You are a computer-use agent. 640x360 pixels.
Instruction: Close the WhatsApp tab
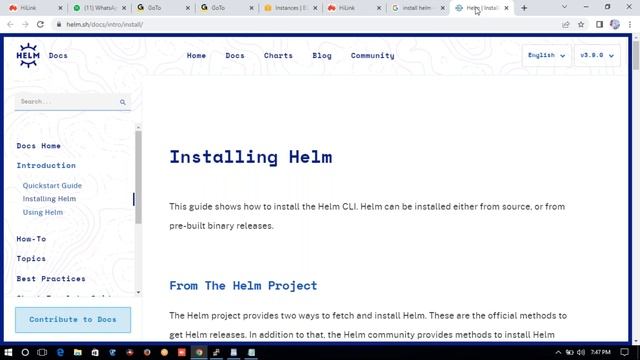(124, 8)
